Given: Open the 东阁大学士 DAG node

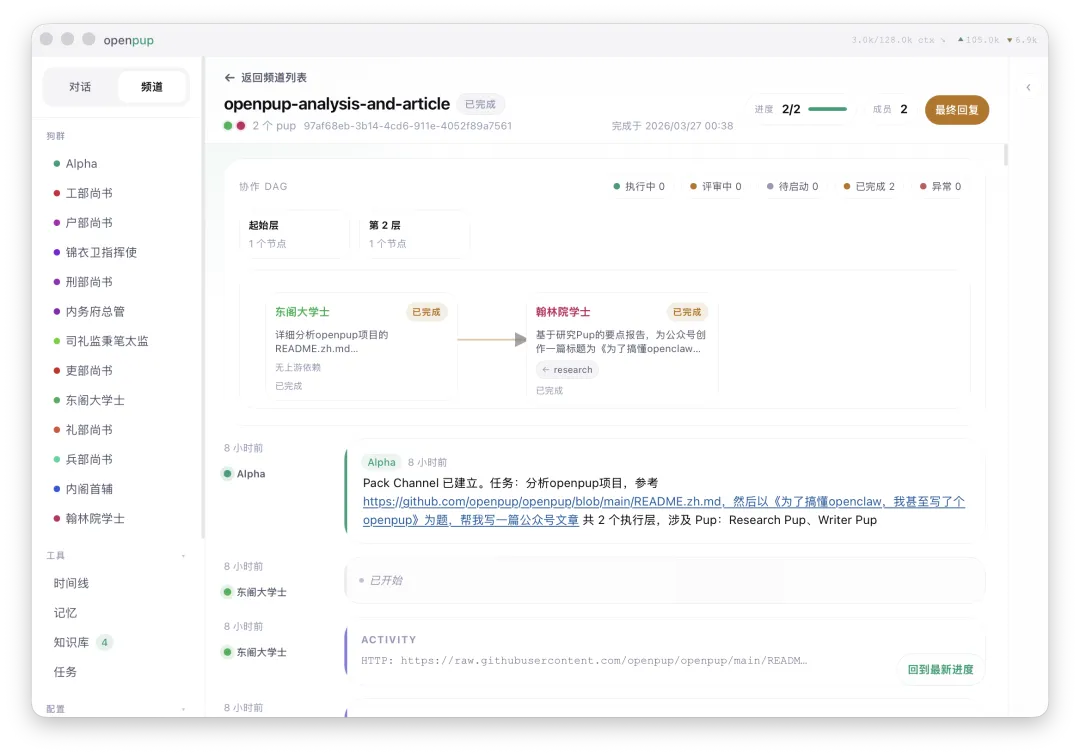Looking at the screenshot, I should [361, 348].
